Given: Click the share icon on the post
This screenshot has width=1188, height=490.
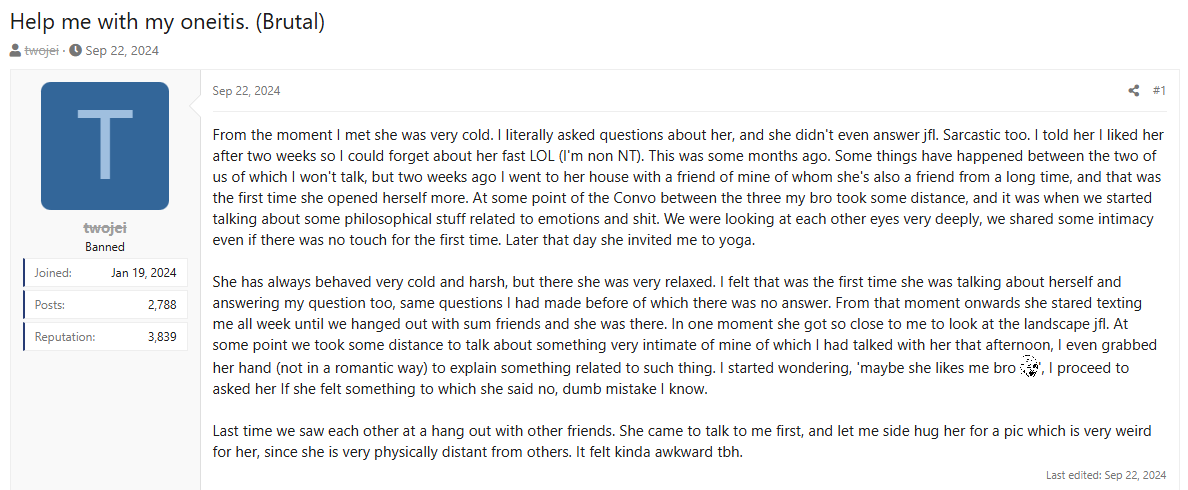Looking at the screenshot, I should pos(1134,91).
